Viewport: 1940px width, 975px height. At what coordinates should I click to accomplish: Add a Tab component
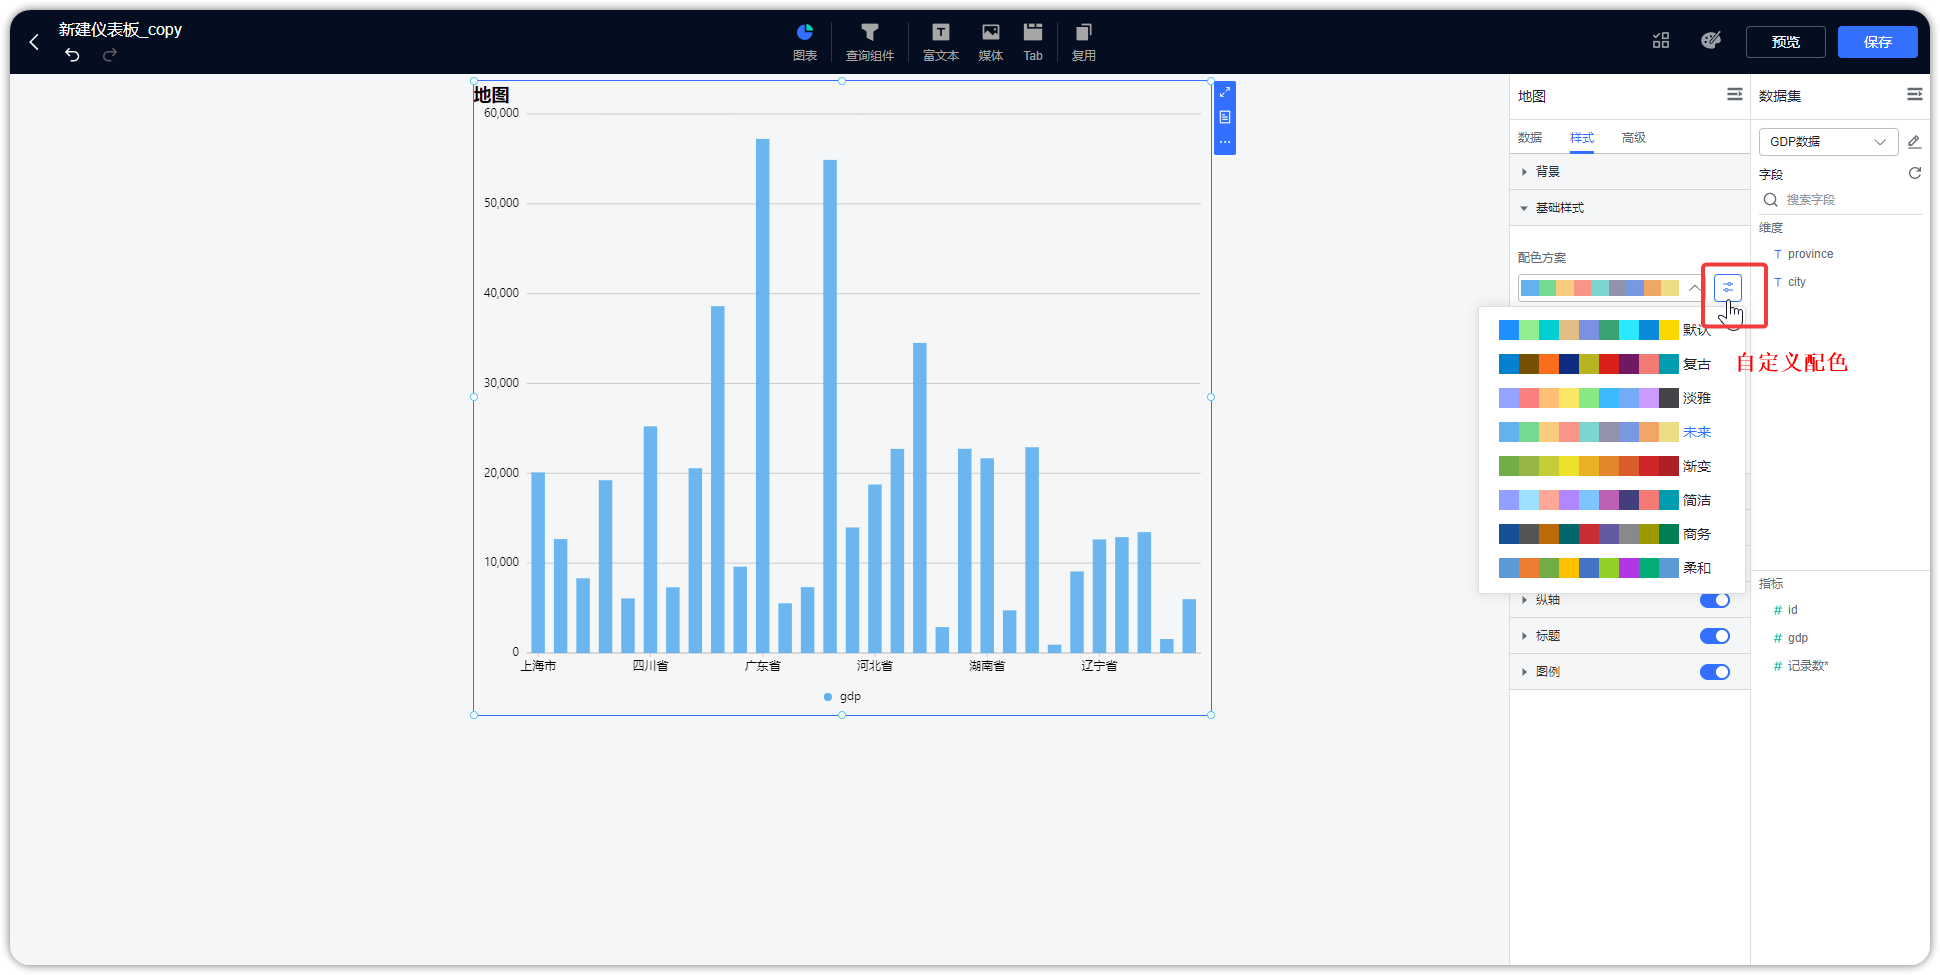pyautogui.click(x=1033, y=42)
